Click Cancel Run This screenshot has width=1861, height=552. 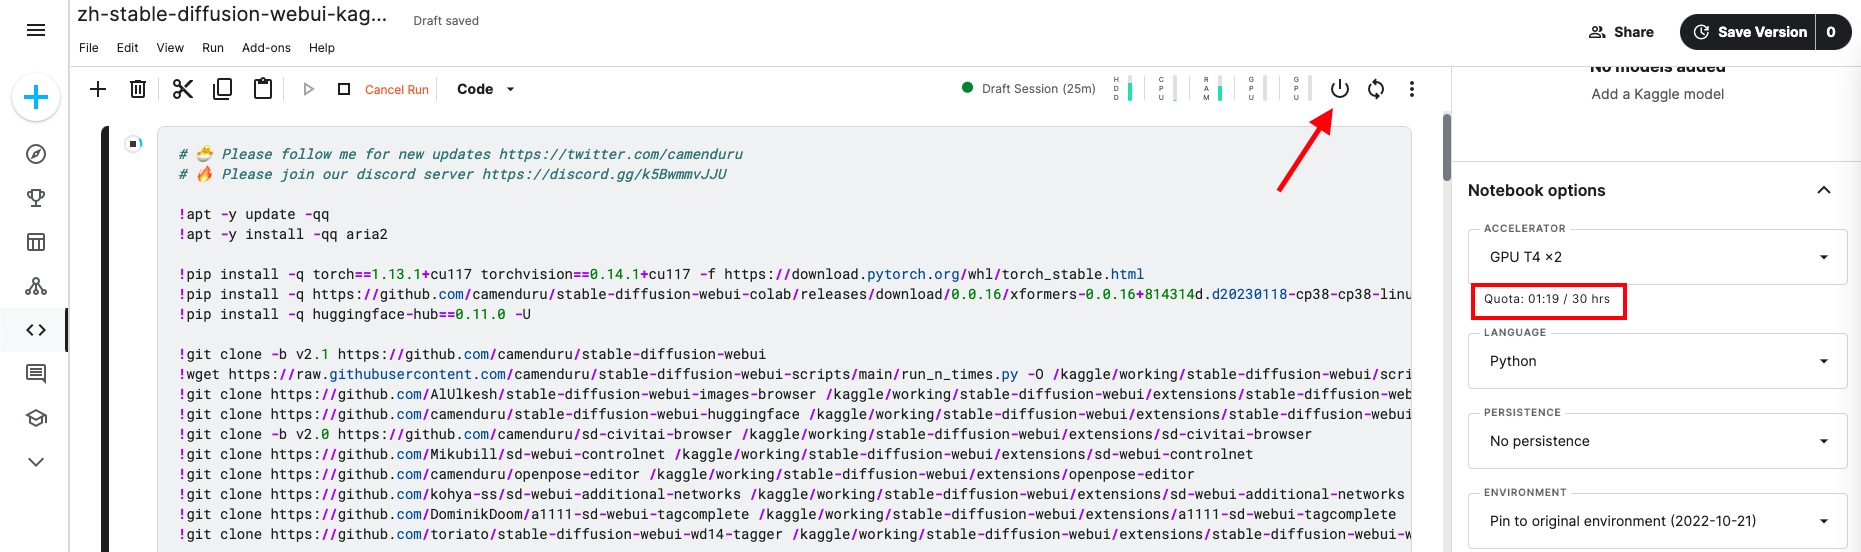[397, 89]
